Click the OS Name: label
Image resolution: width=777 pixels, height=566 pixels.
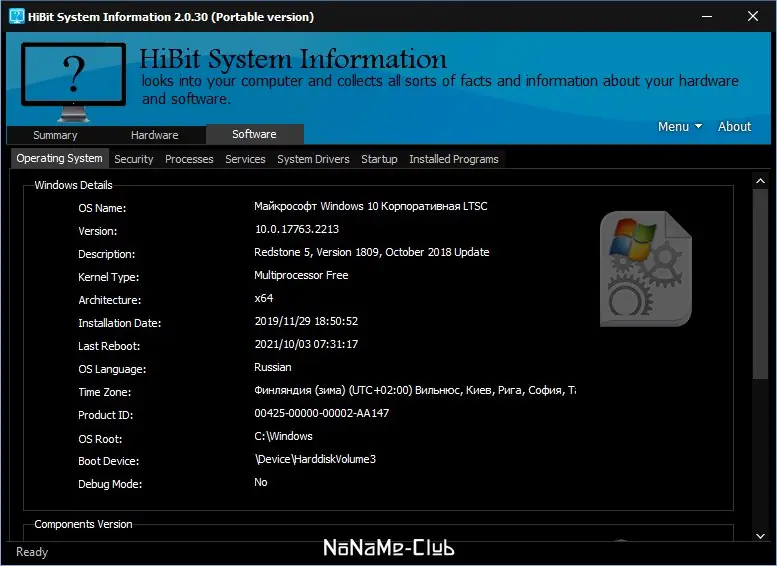[102, 208]
